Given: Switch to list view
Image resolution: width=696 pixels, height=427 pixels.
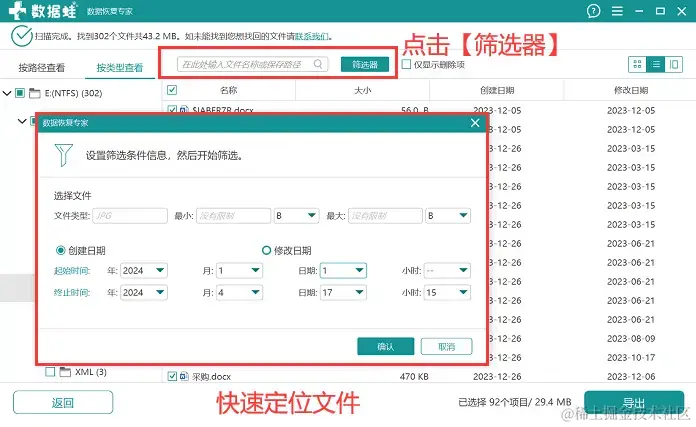Looking at the screenshot, I should click(x=656, y=64).
